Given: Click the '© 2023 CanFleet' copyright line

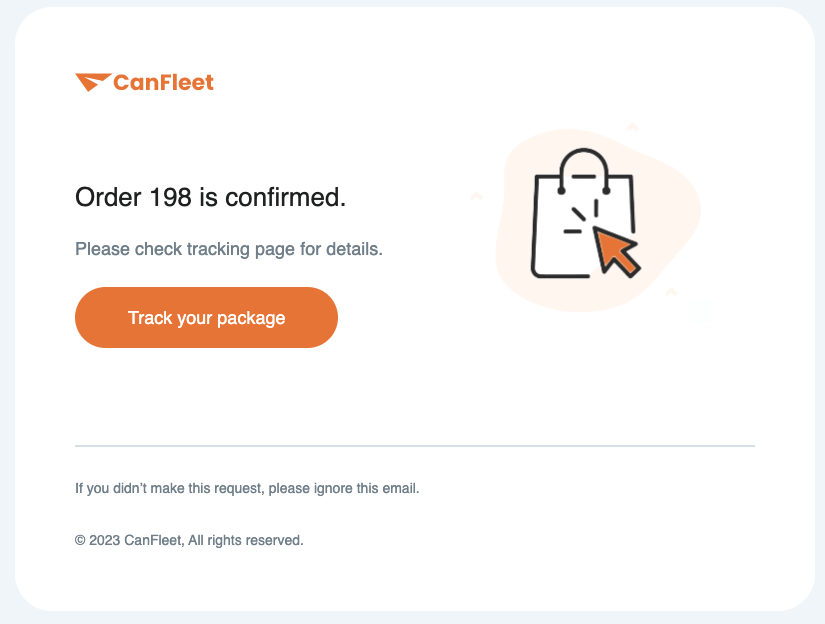Looking at the screenshot, I should pyautogui.click(x=129, y=540).
